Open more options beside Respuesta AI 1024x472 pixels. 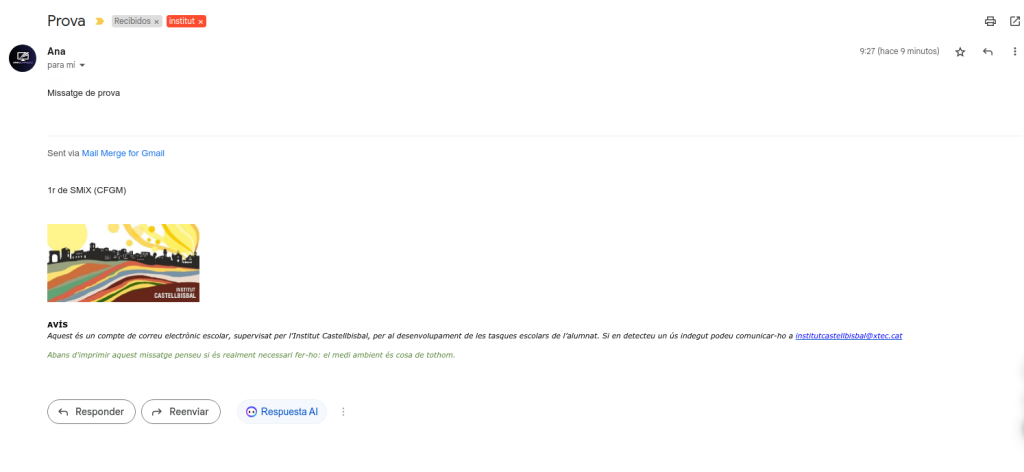(344, 412)
